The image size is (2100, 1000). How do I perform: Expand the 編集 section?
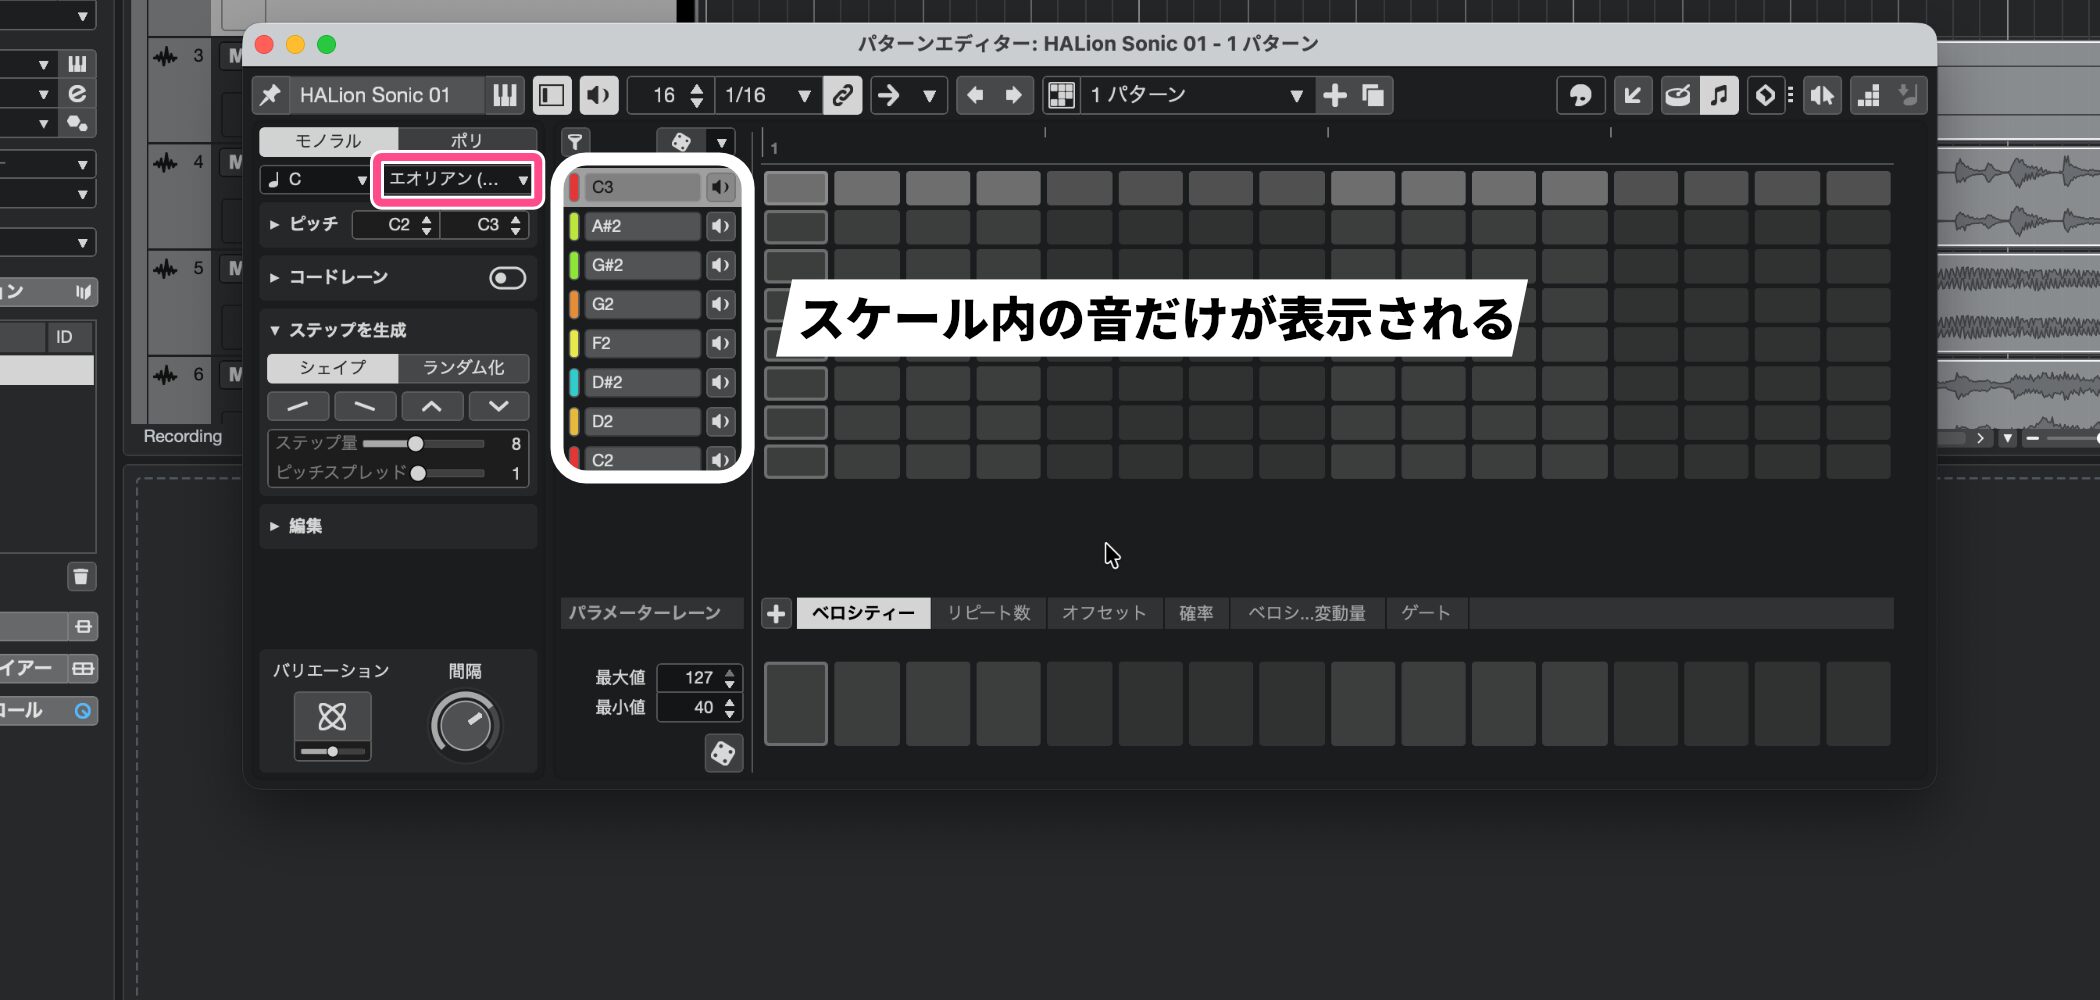(x=305, y=526)
